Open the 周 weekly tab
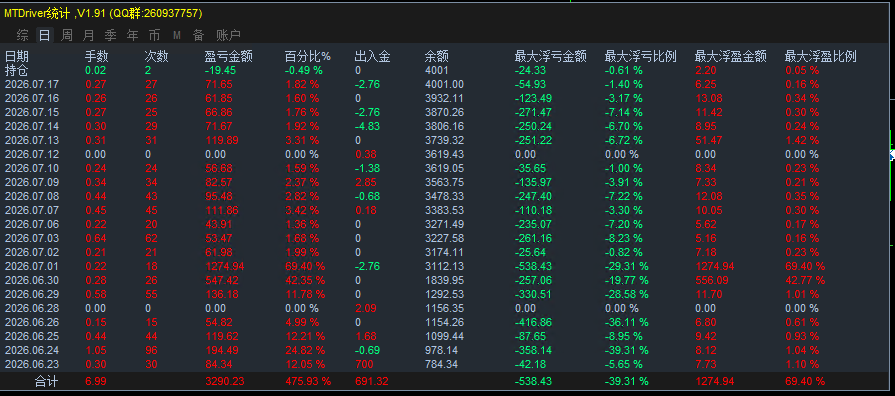 (x=67, y=35)
